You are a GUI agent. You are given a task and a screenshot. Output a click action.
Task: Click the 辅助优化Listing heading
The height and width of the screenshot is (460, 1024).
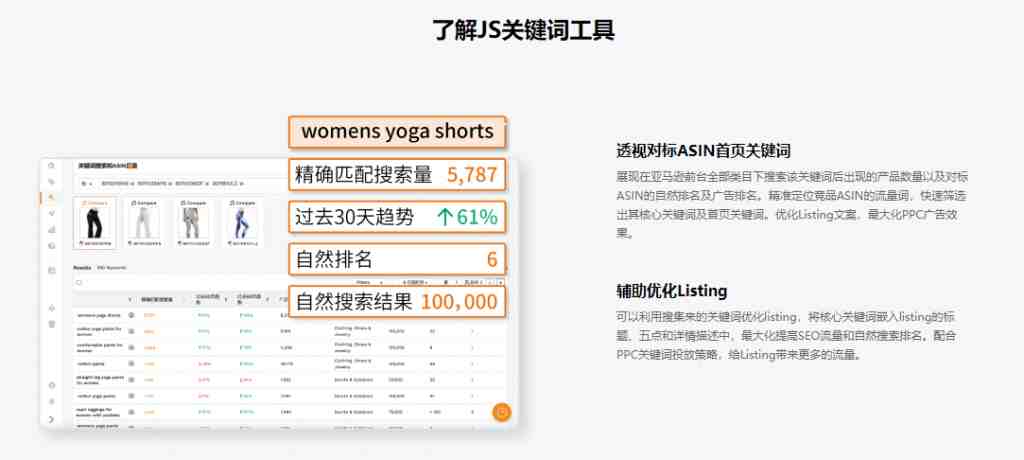tap(671, 291)
